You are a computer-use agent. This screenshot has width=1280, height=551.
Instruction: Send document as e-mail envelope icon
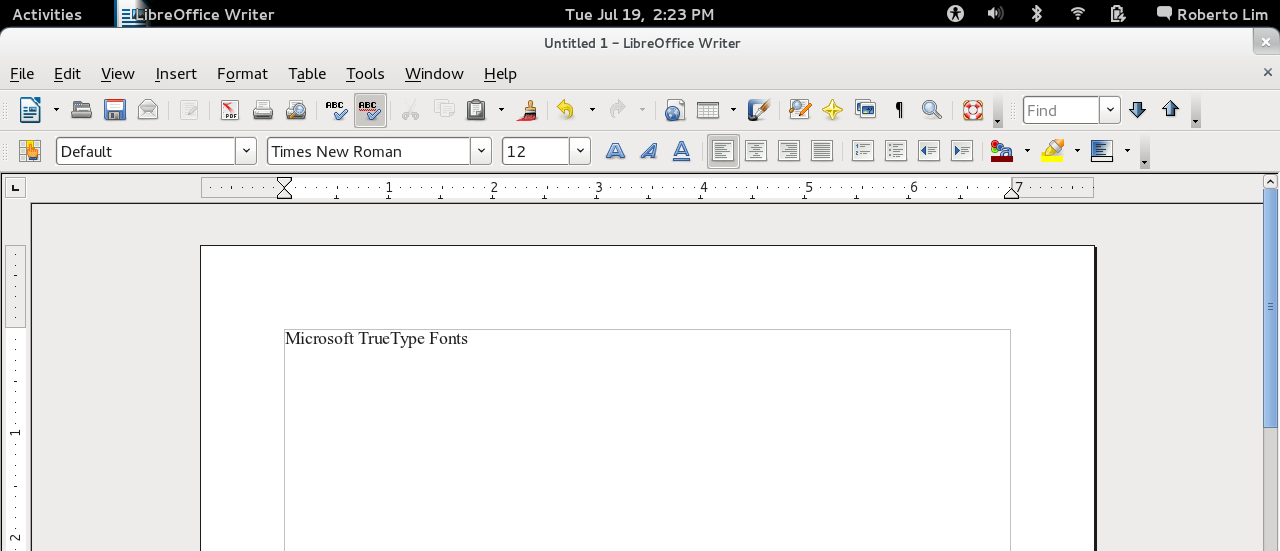[x=148, y=110]
